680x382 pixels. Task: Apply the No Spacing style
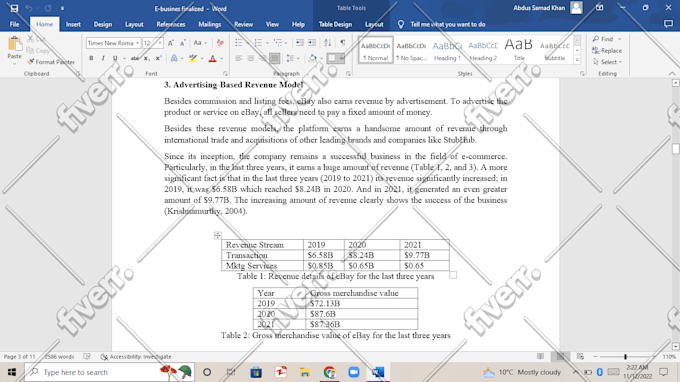click(x=412, y=50)
